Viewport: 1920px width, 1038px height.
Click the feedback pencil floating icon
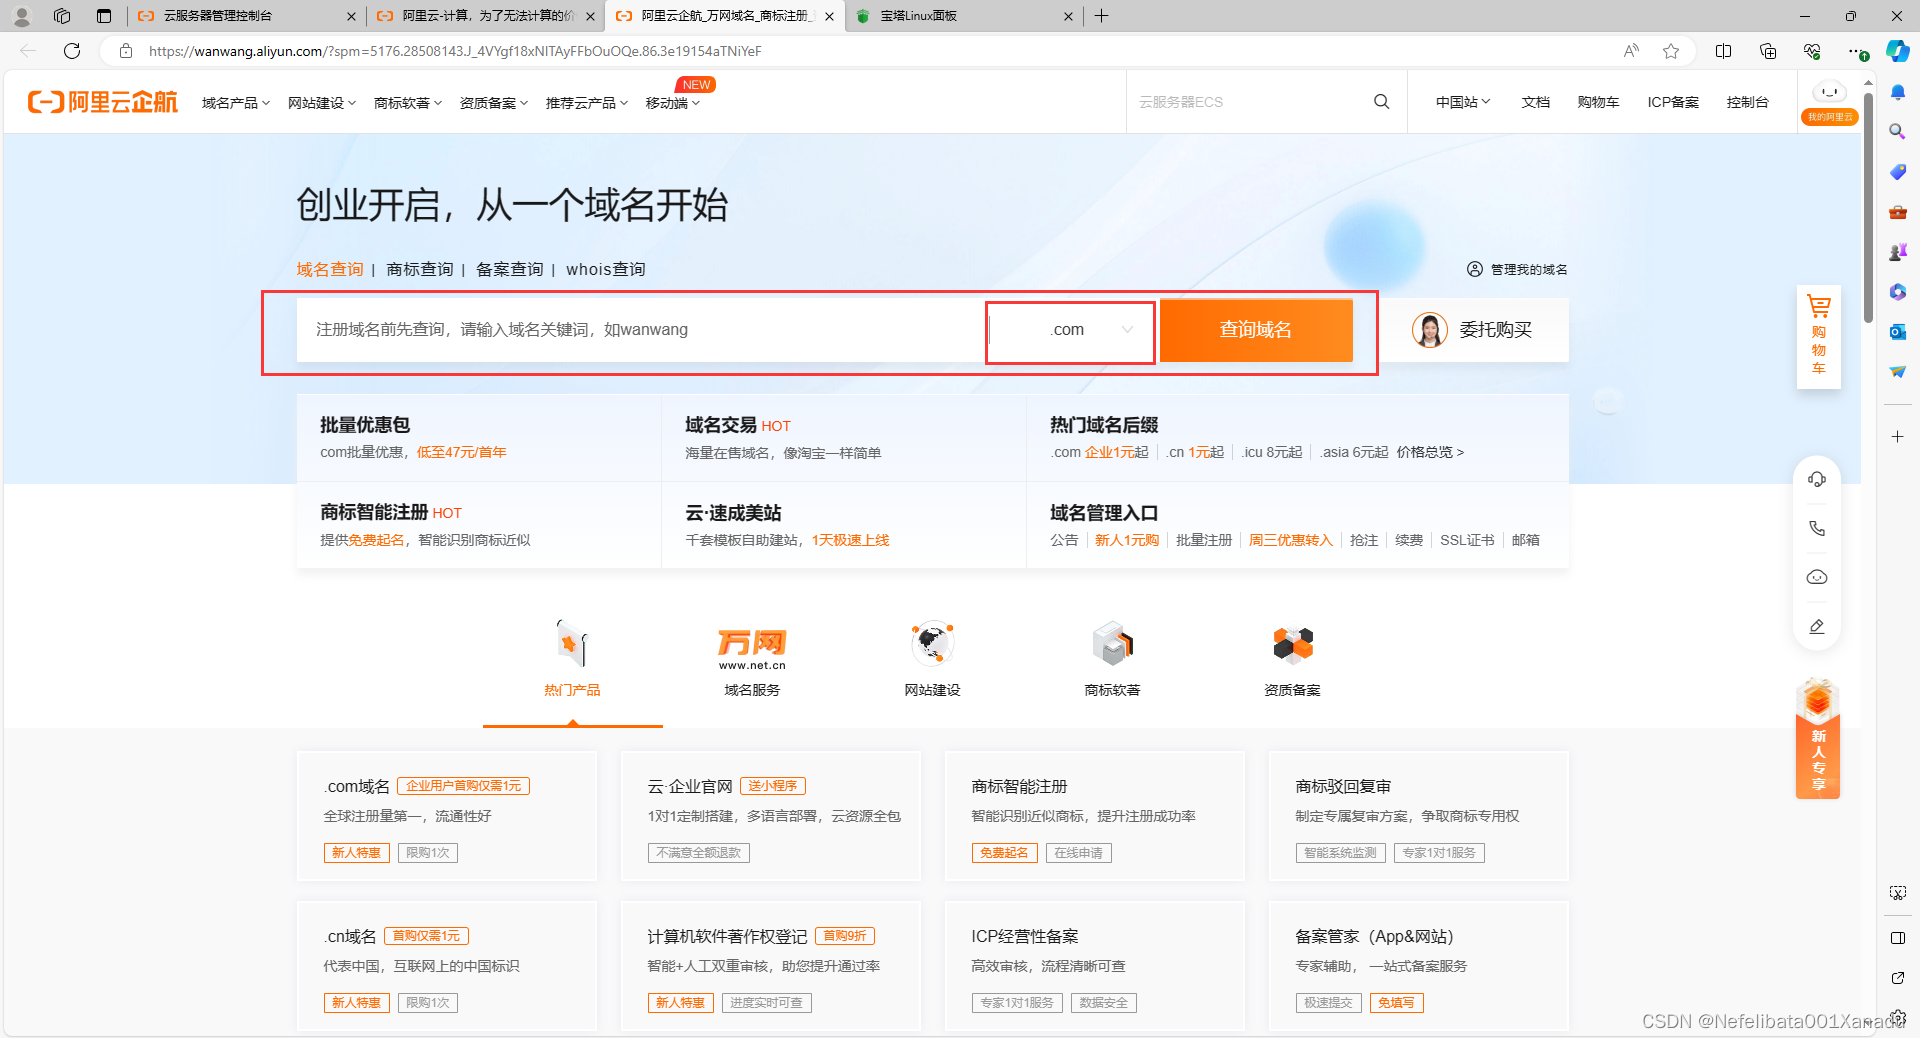tap(1817, 626)
